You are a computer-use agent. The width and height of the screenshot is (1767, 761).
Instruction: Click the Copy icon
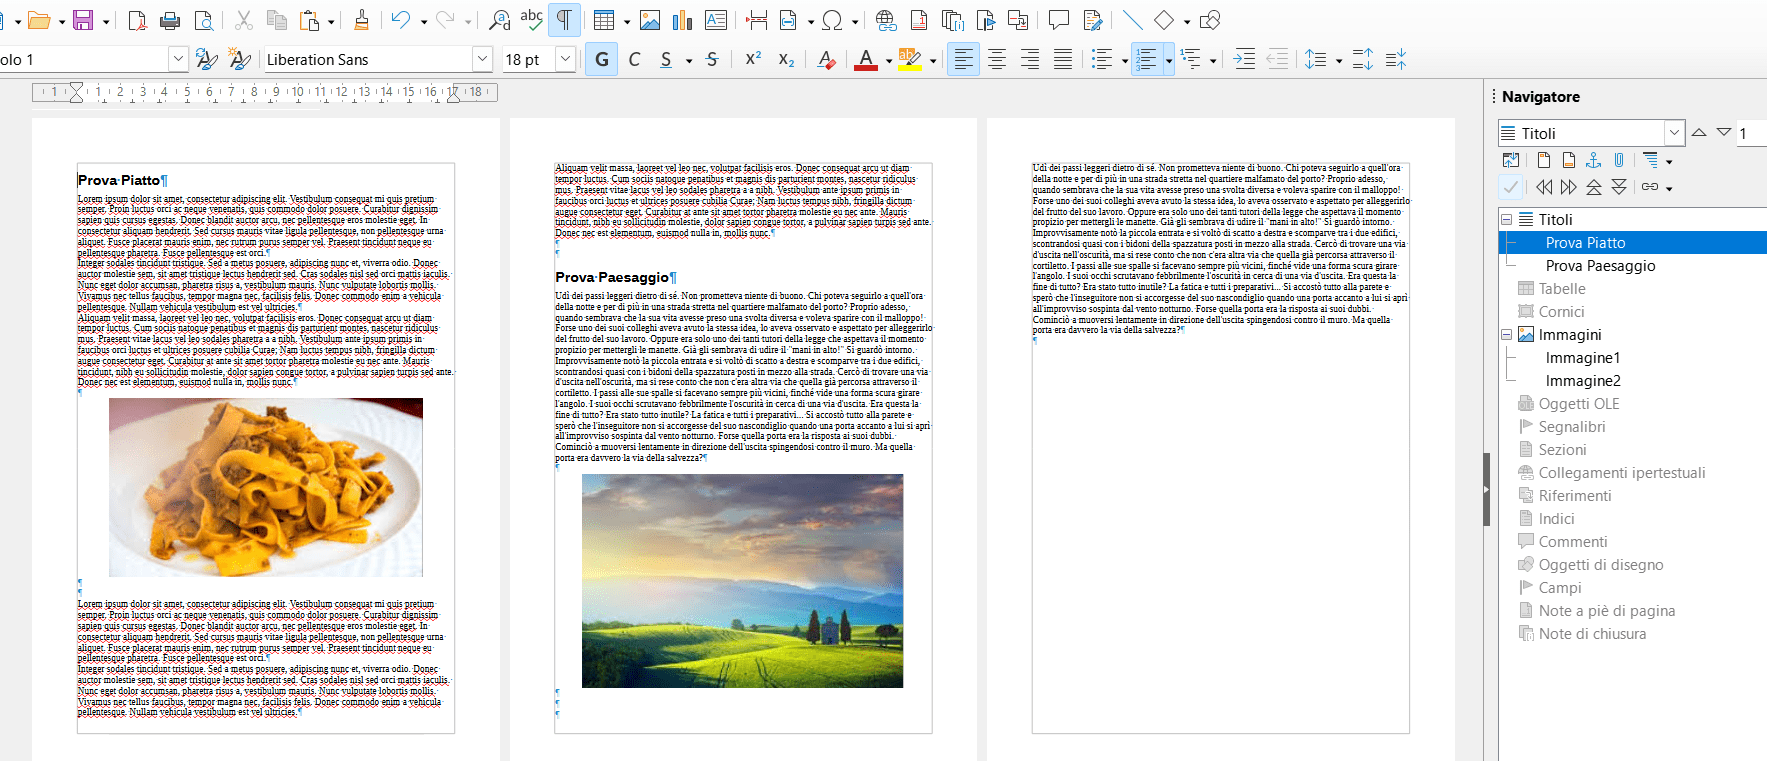(277, 20)
